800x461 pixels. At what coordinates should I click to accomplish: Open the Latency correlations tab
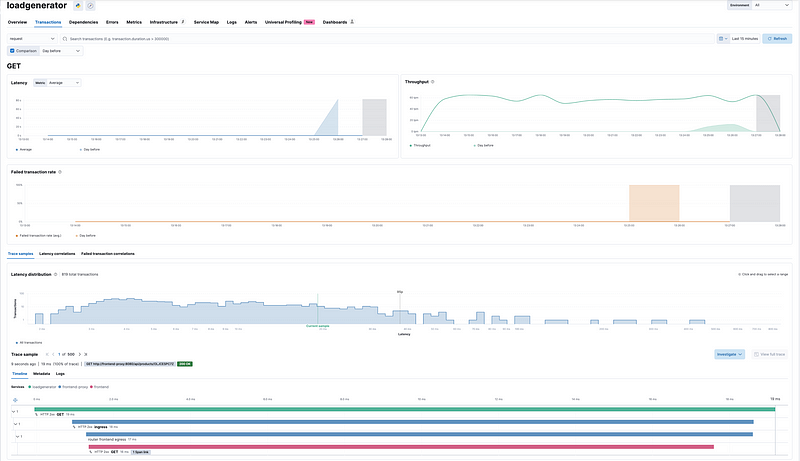coord(57,254)
